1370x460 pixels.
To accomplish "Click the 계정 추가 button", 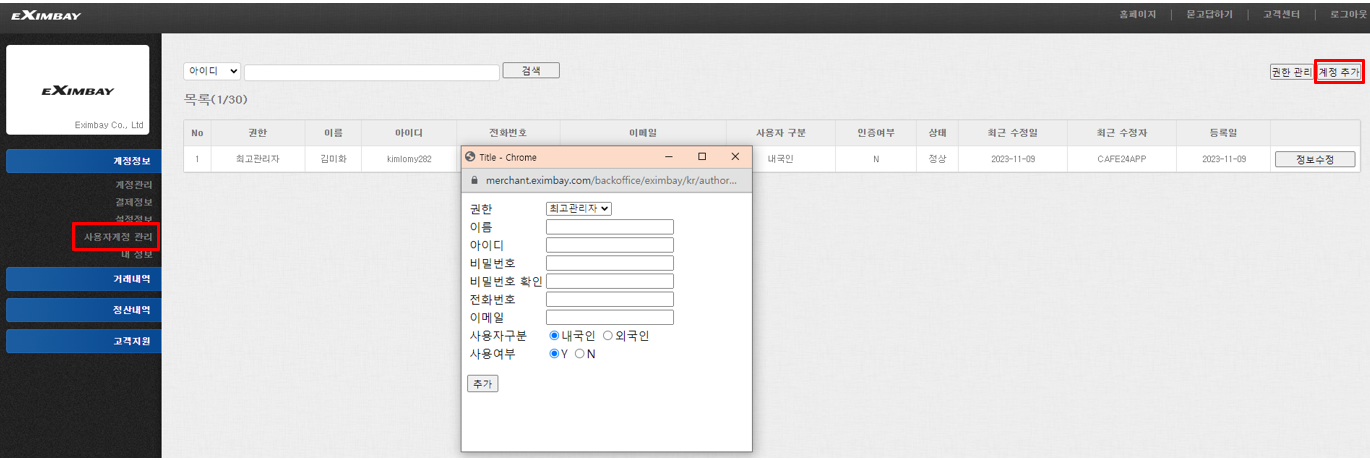I will 1339,72.
